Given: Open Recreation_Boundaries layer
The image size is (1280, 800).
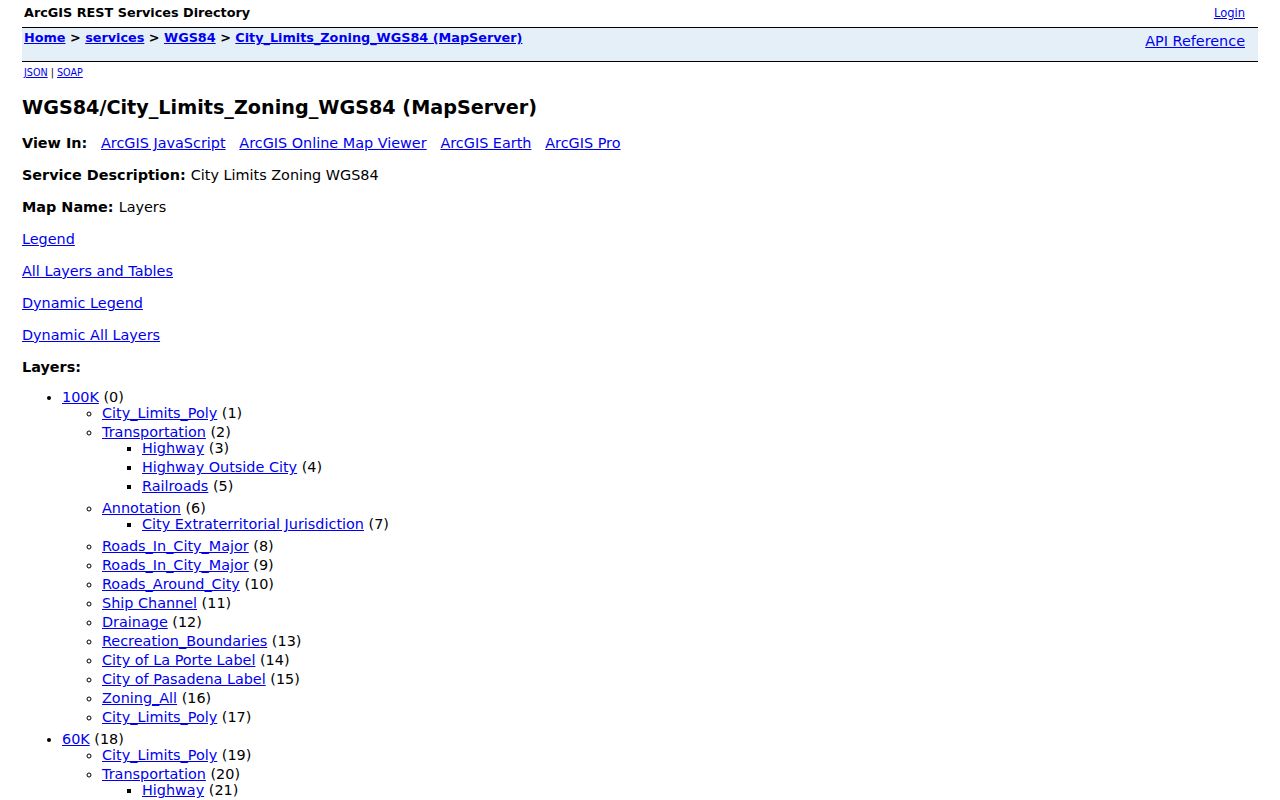Looking at the screenshot, I should 184,641.
